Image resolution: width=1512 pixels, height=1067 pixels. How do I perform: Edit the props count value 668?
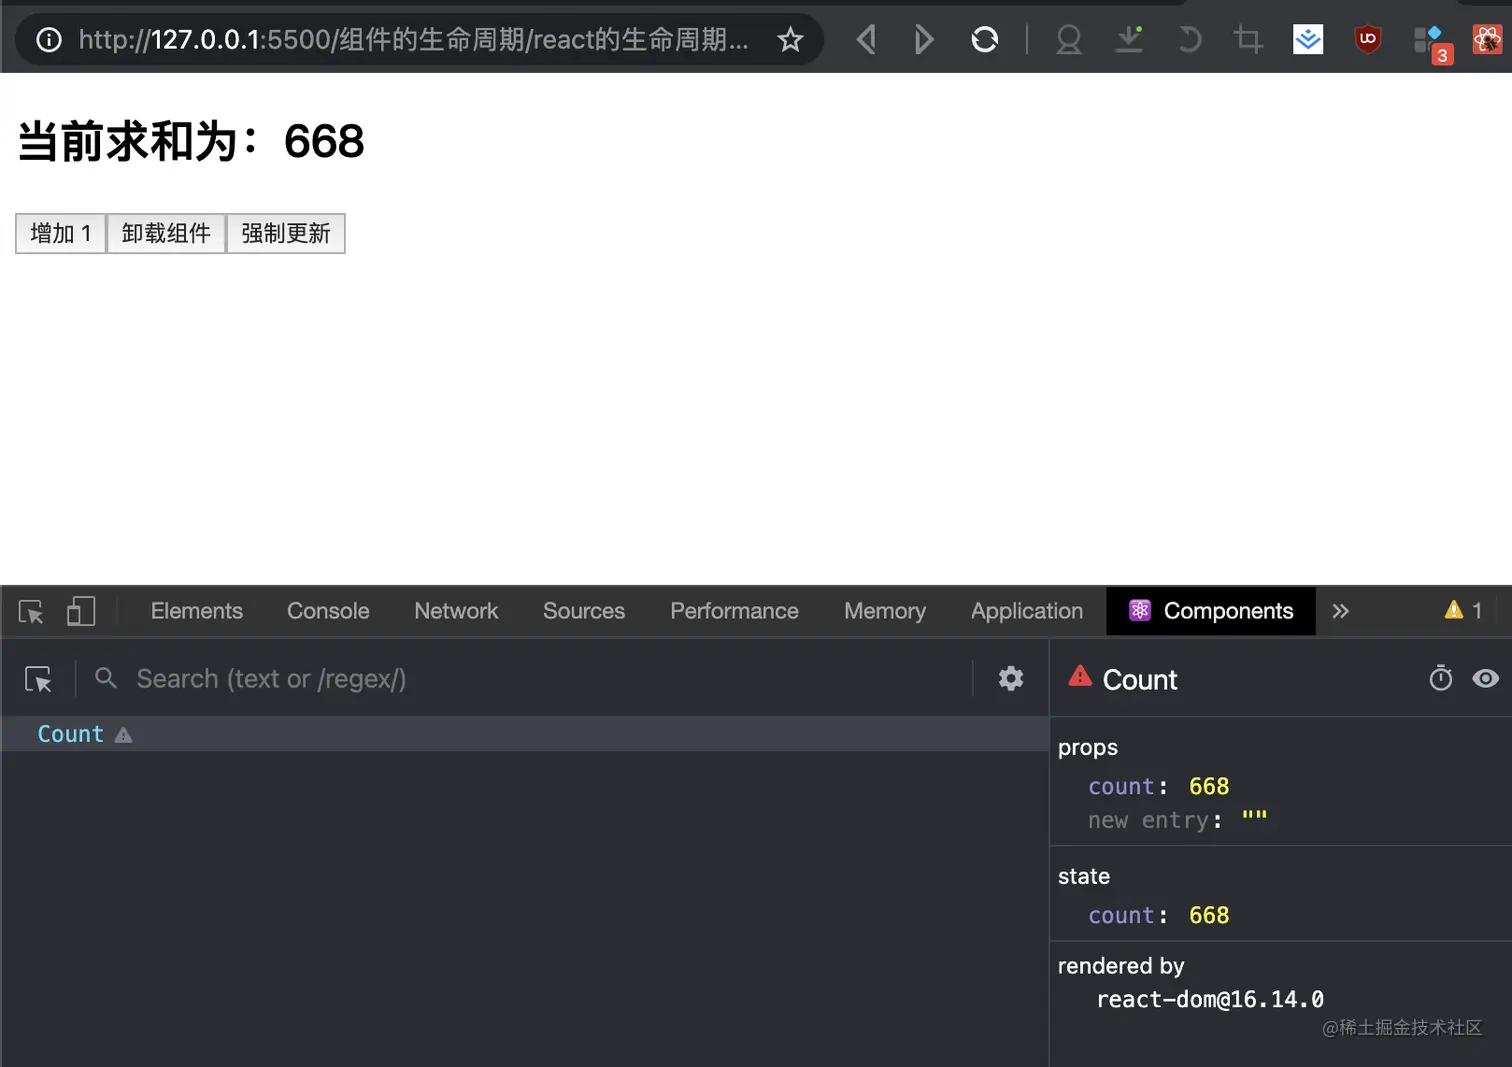[x=1209, y=787]
